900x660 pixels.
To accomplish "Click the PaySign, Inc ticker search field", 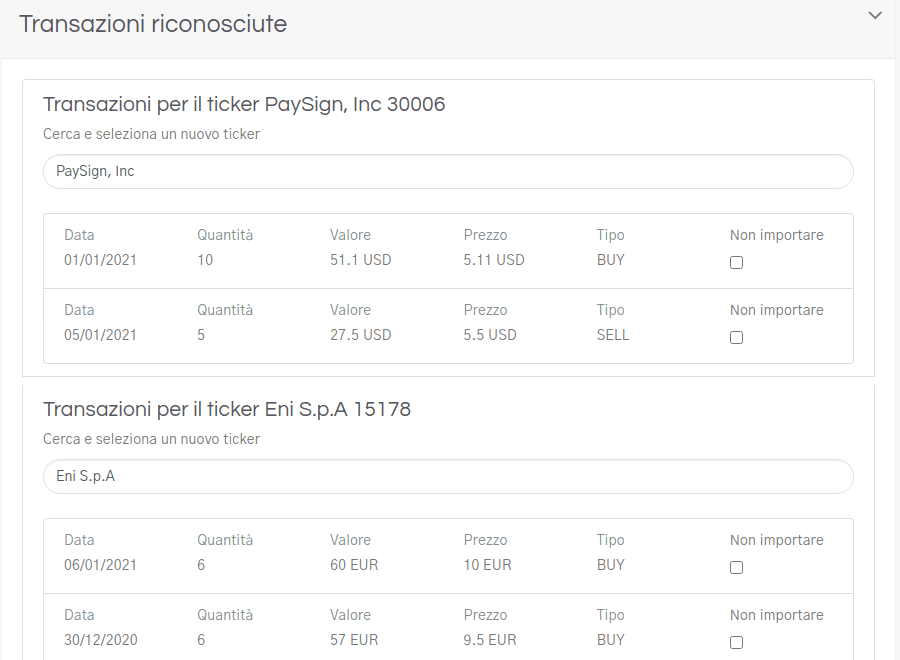I will pyautogui.click(x=448, y=171).
